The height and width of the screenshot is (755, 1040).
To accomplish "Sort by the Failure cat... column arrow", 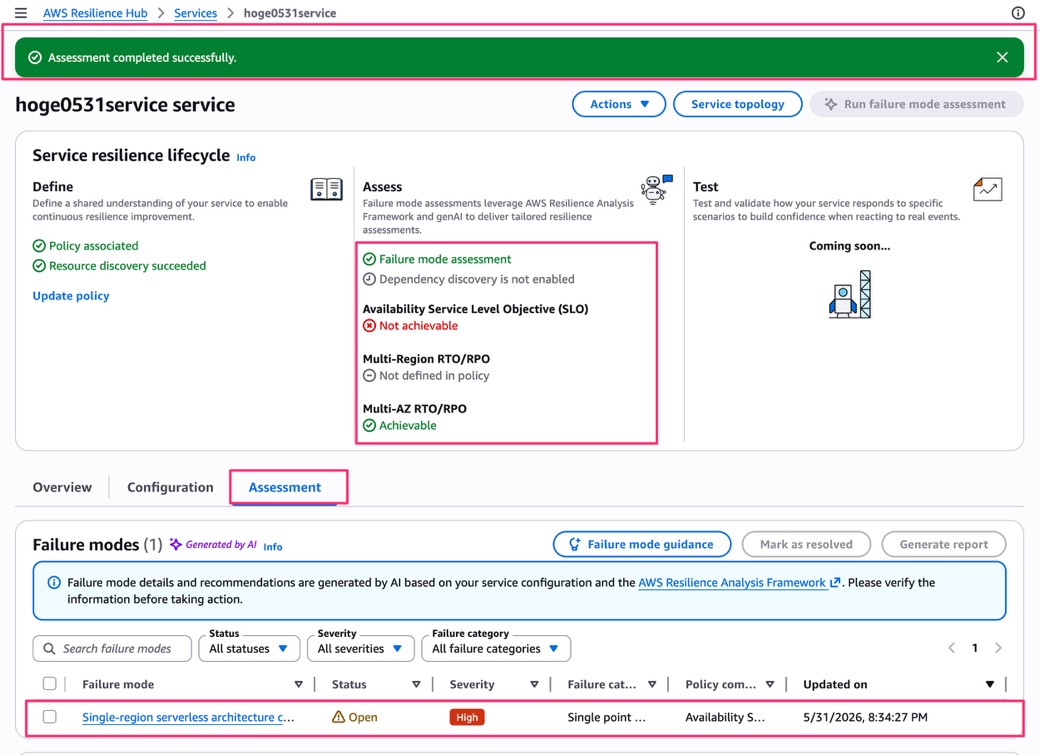I will 652,684.
